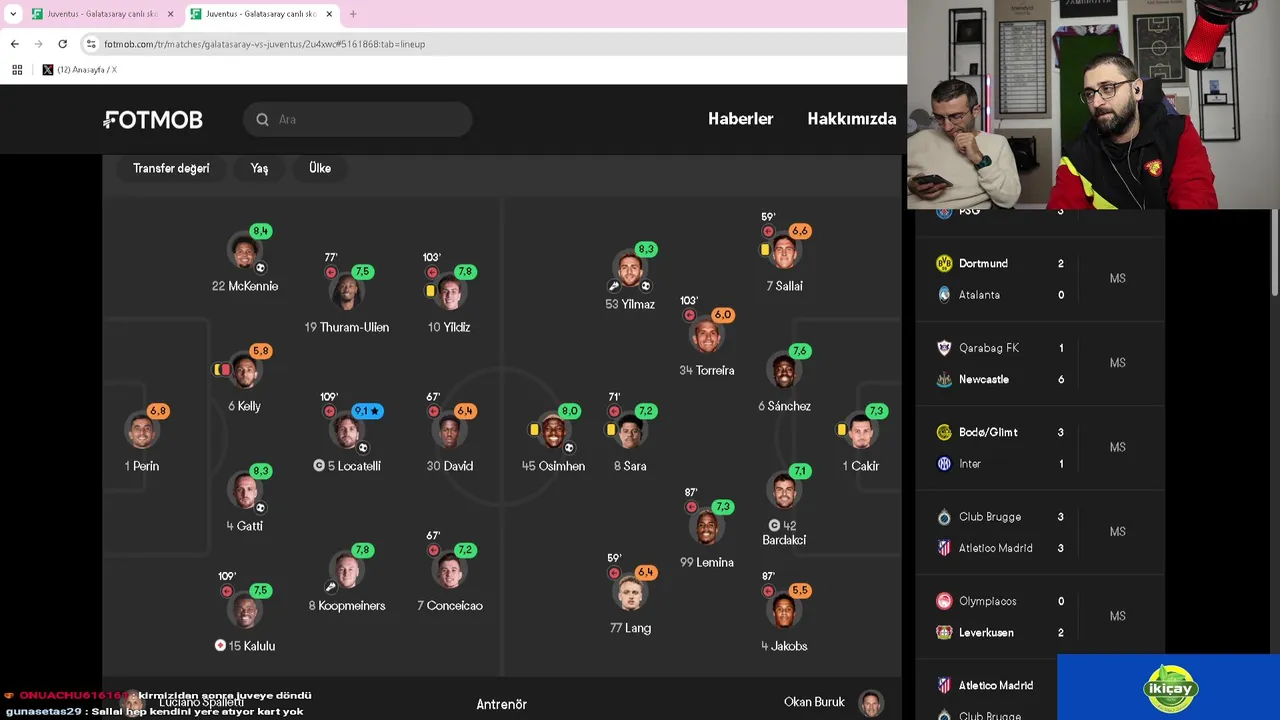Image resolution: width=1280 pixels, height=720 pixels.
Task: Open the Olympiacos vs Leverkusen match
Action: (1040, 617)
